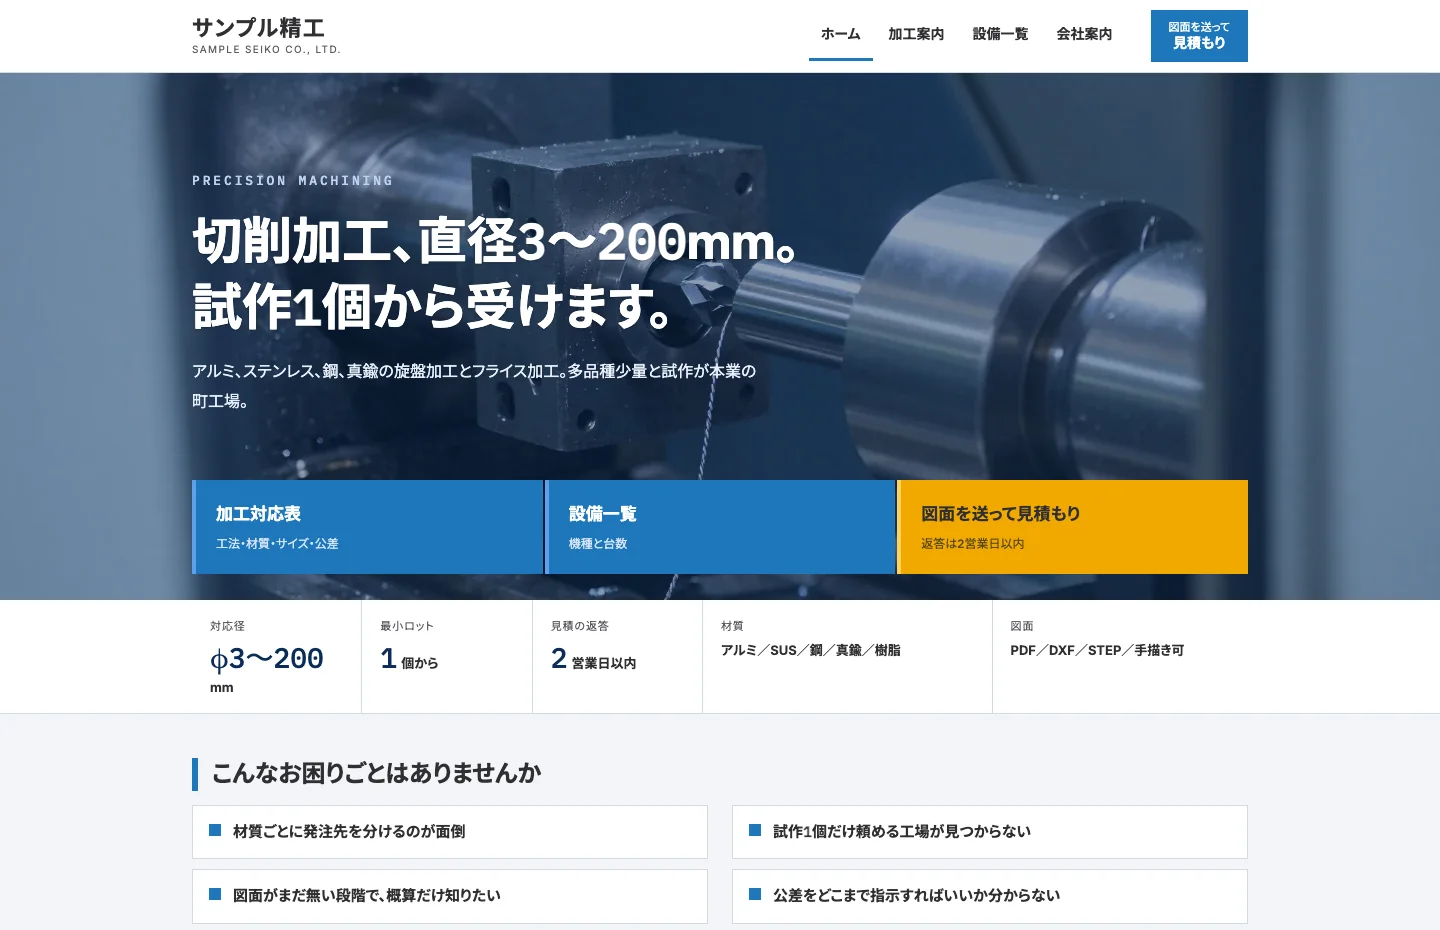This screenshot has height=930, width=1440.
Task: Click the 最小ロット label
Action: pyautogui.click(x=407, y=626)
